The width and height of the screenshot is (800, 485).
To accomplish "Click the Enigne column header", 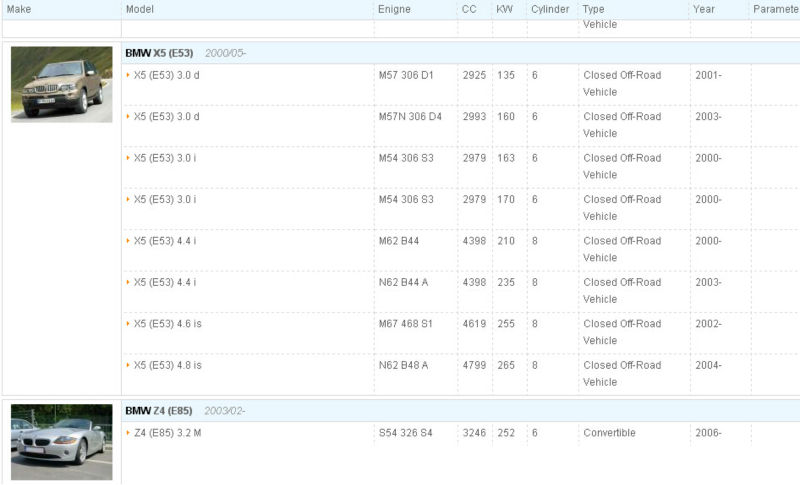I will [x=394, y=9].
